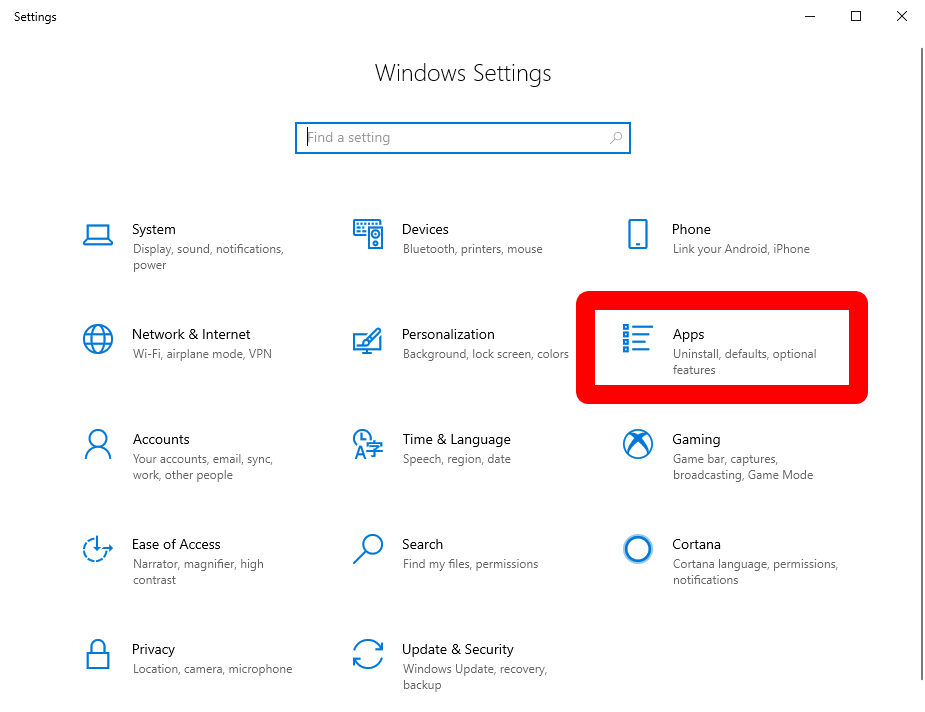Maximize the Settings window

click(856, 17)
